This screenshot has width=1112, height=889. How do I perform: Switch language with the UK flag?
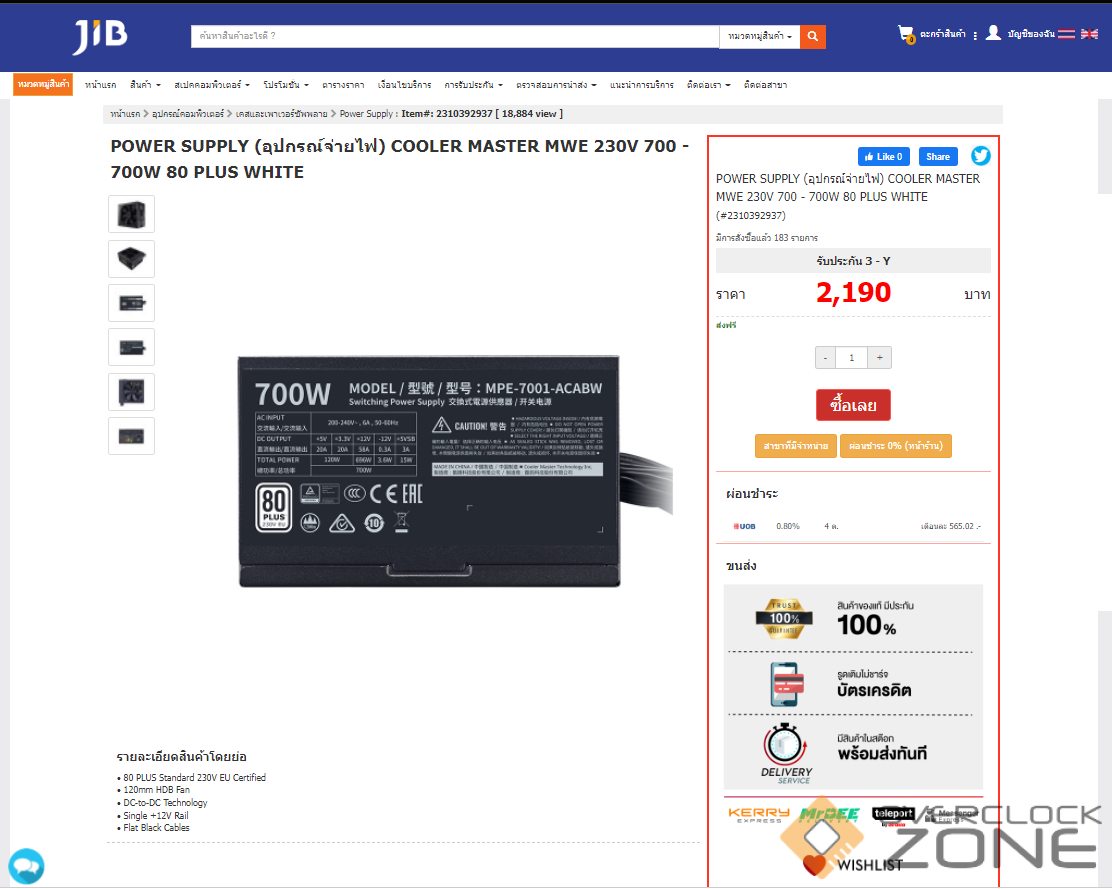click(x=1089, y=34)
